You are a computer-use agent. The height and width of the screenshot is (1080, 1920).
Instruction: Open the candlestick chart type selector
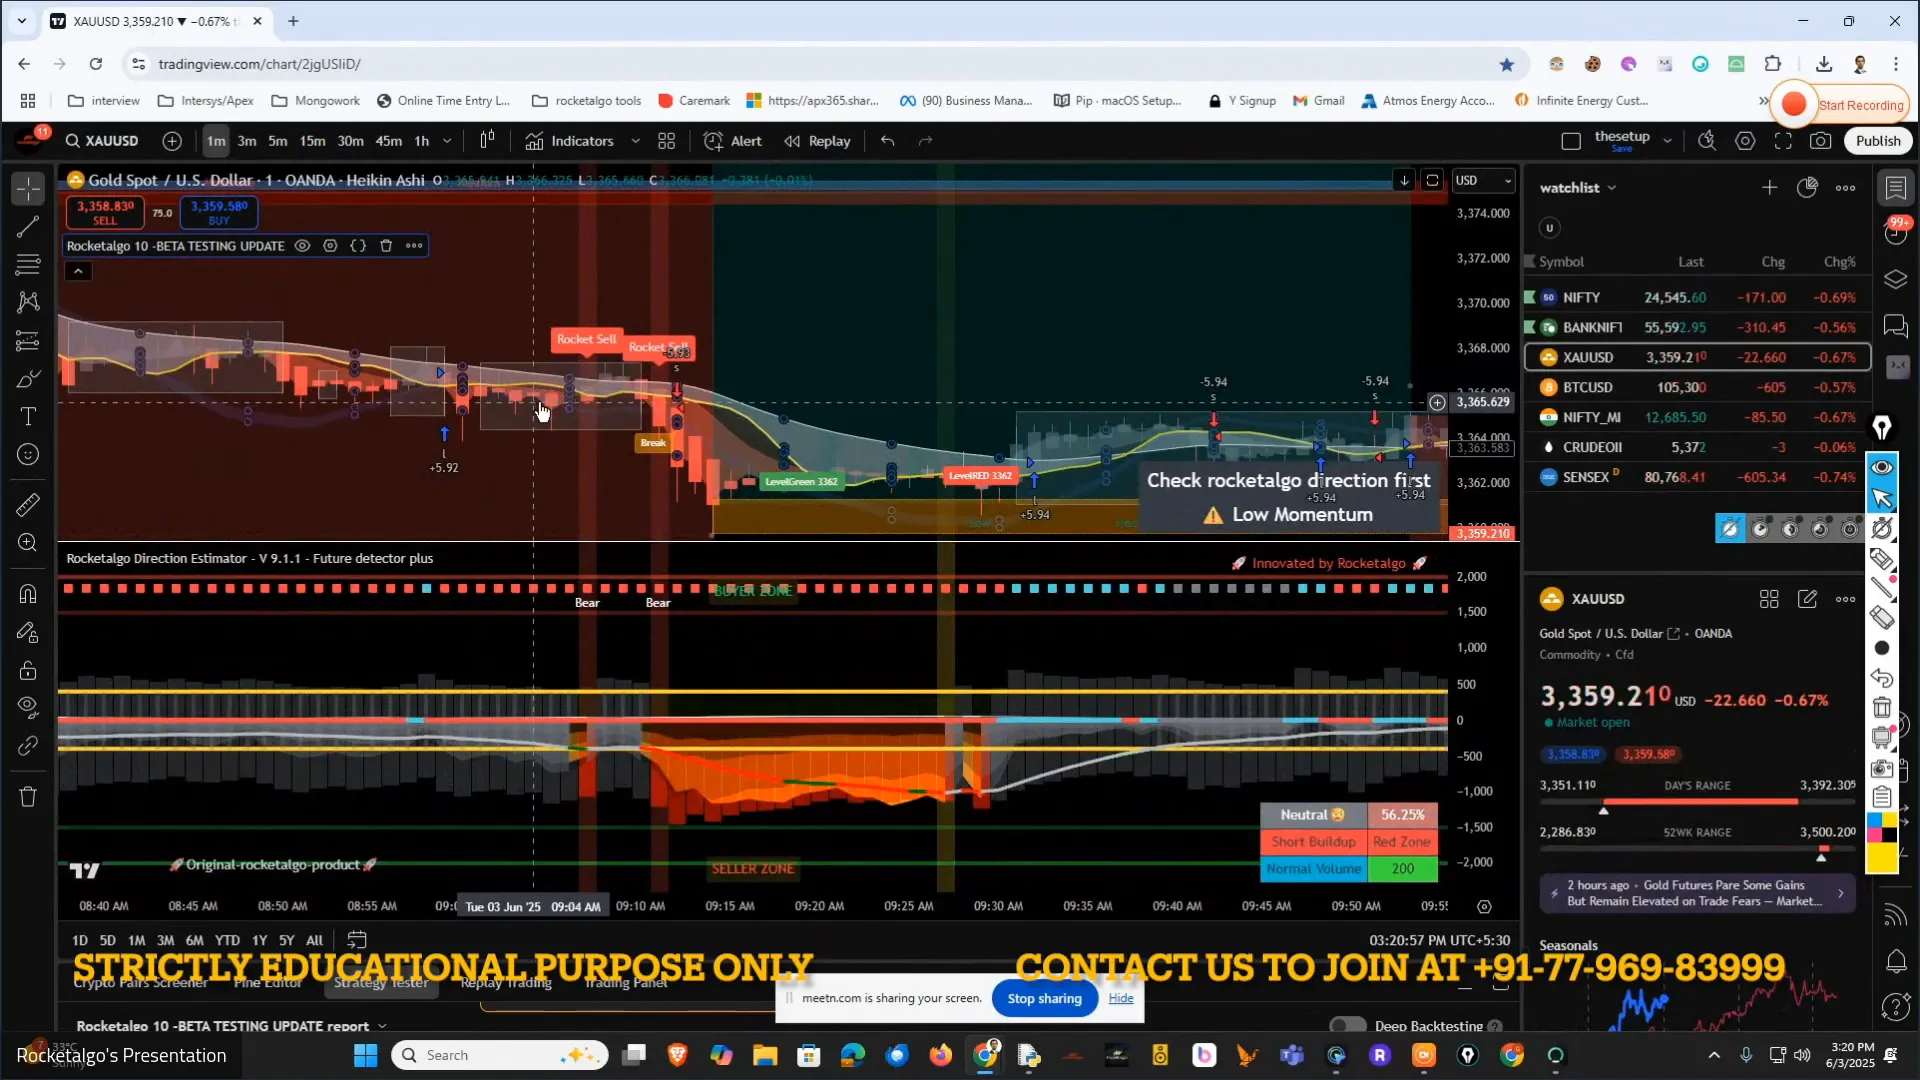coord(487,141)
